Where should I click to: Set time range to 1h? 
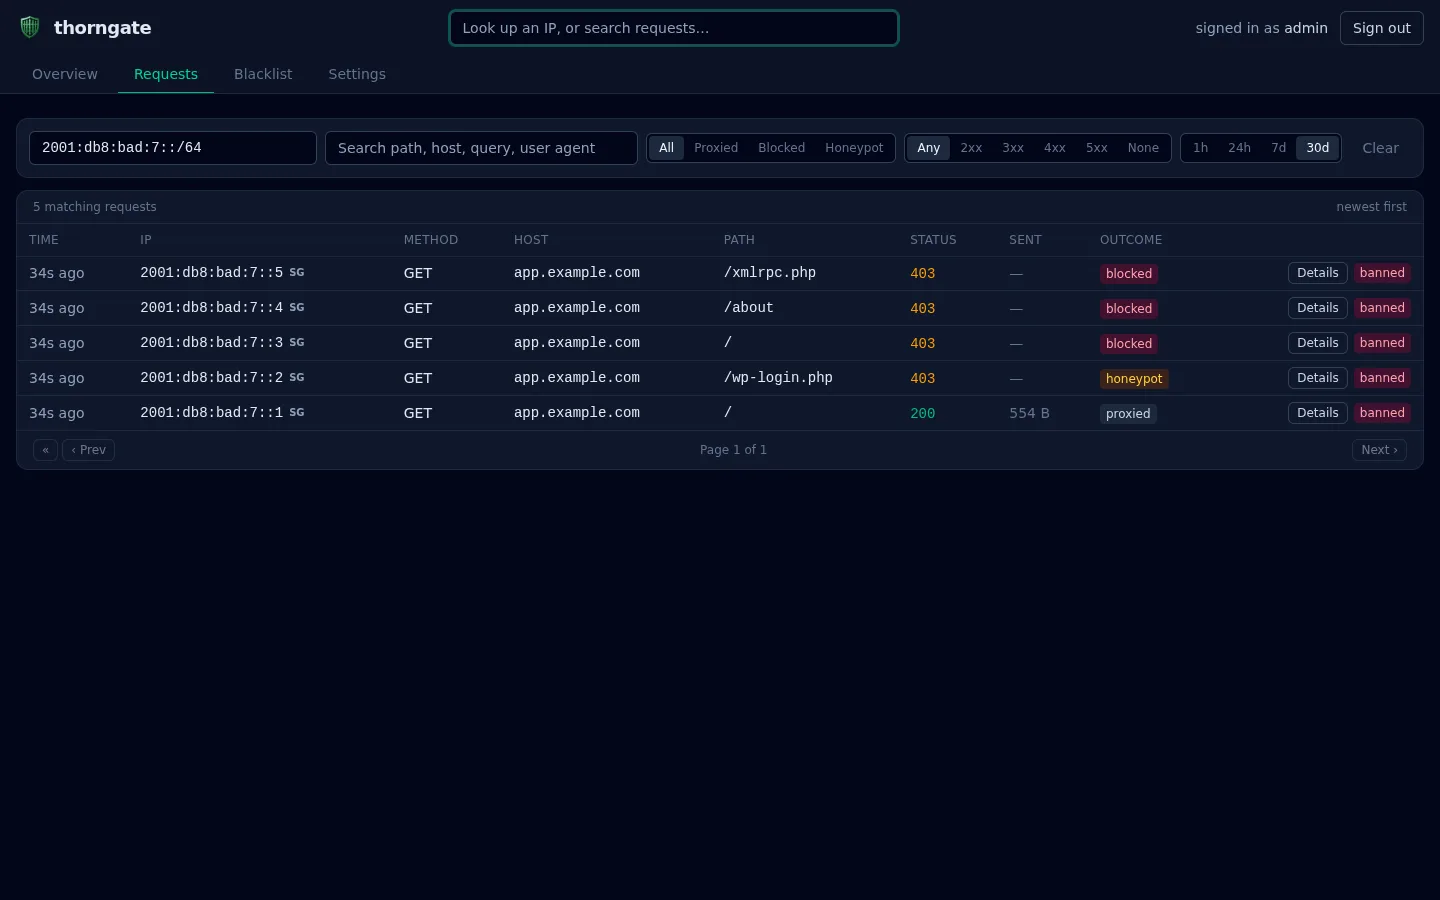tap(1200, 148)
